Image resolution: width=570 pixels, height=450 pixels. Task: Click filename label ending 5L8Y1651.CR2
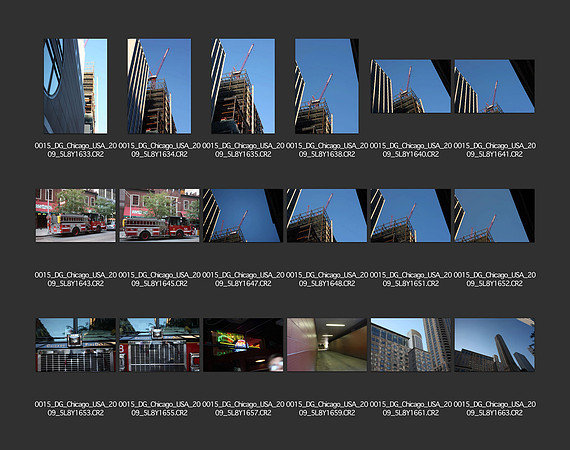411,279
